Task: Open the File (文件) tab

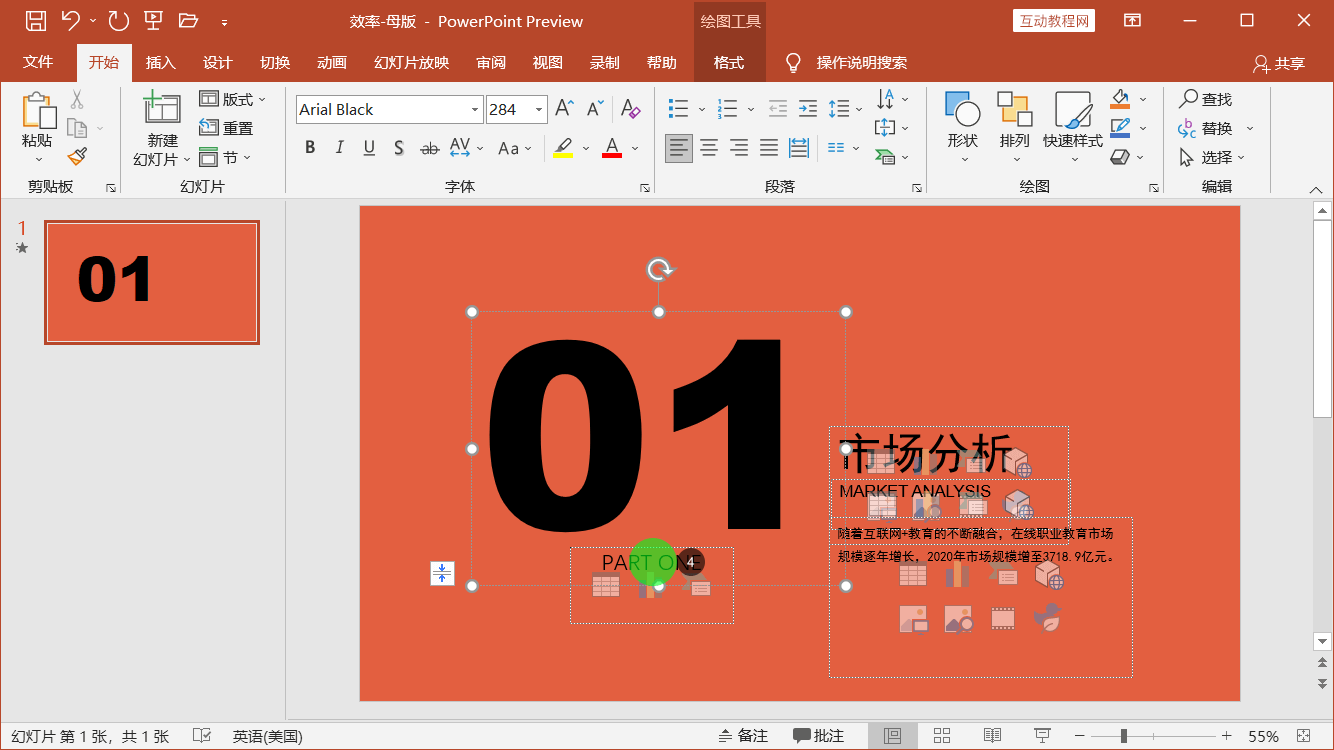Action: point(38,62)
